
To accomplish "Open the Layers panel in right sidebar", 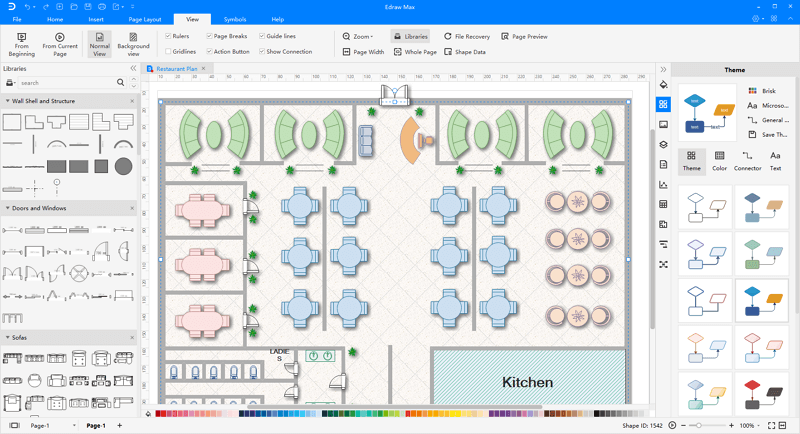I will pos(663,144).
